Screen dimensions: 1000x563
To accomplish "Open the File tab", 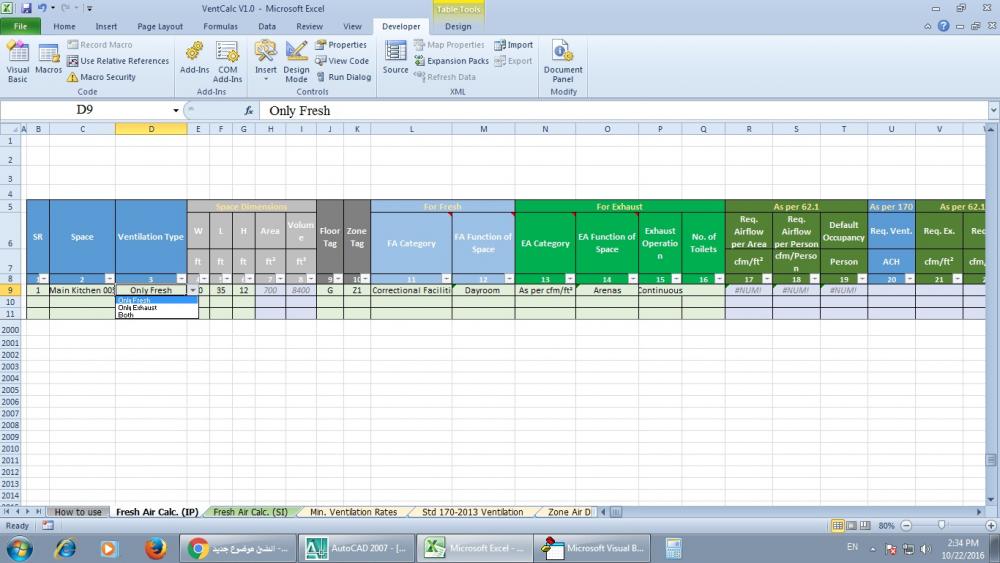I will tap(20, 26).
